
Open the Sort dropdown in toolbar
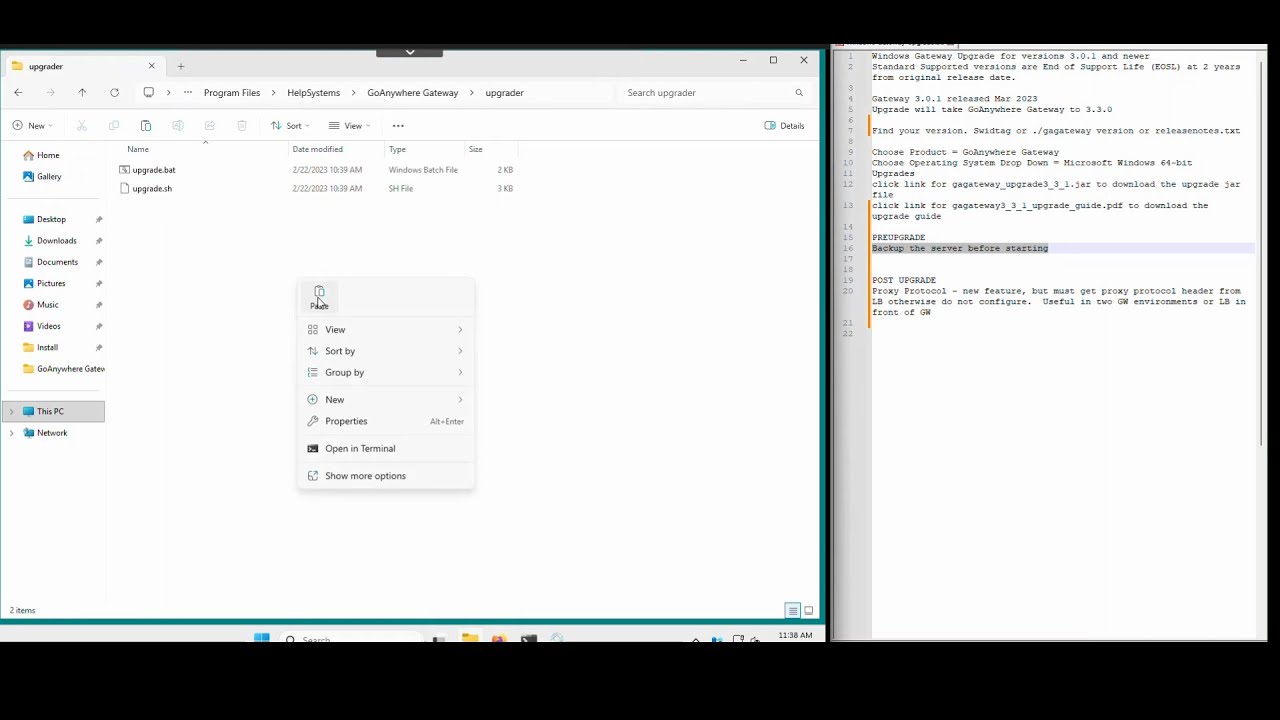pos(290,126)
